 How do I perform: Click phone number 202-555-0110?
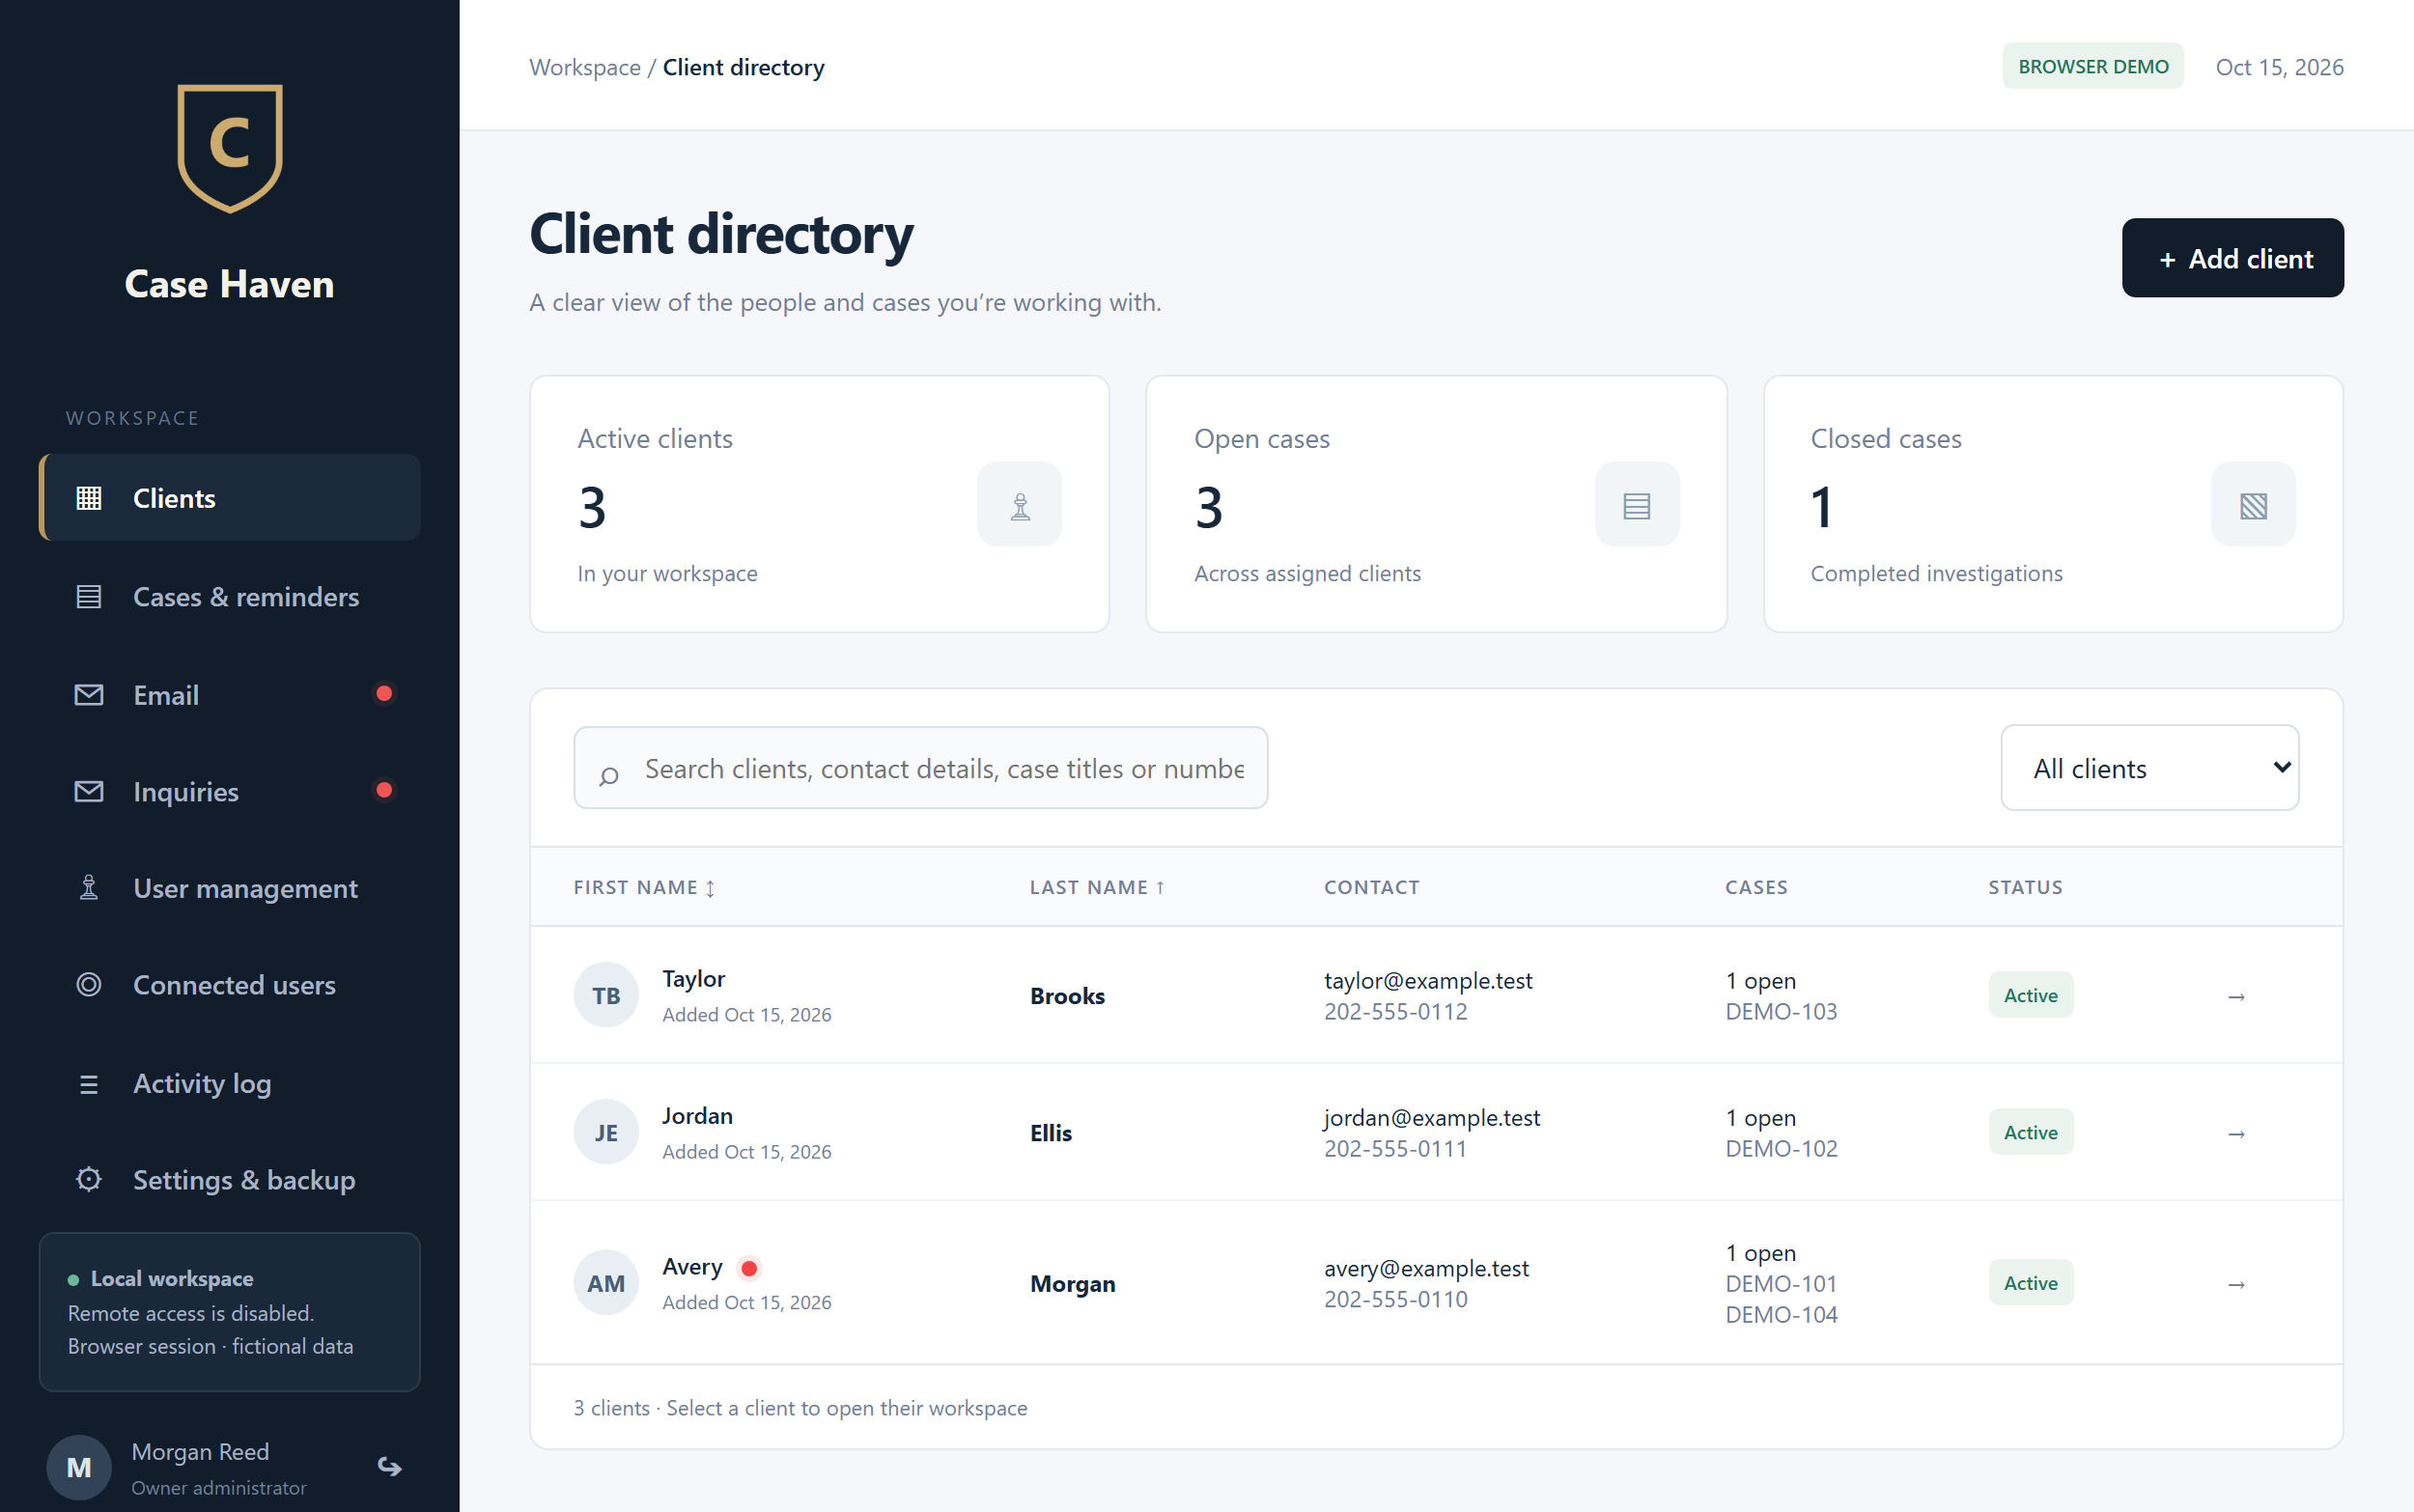click(1395, 1299)
